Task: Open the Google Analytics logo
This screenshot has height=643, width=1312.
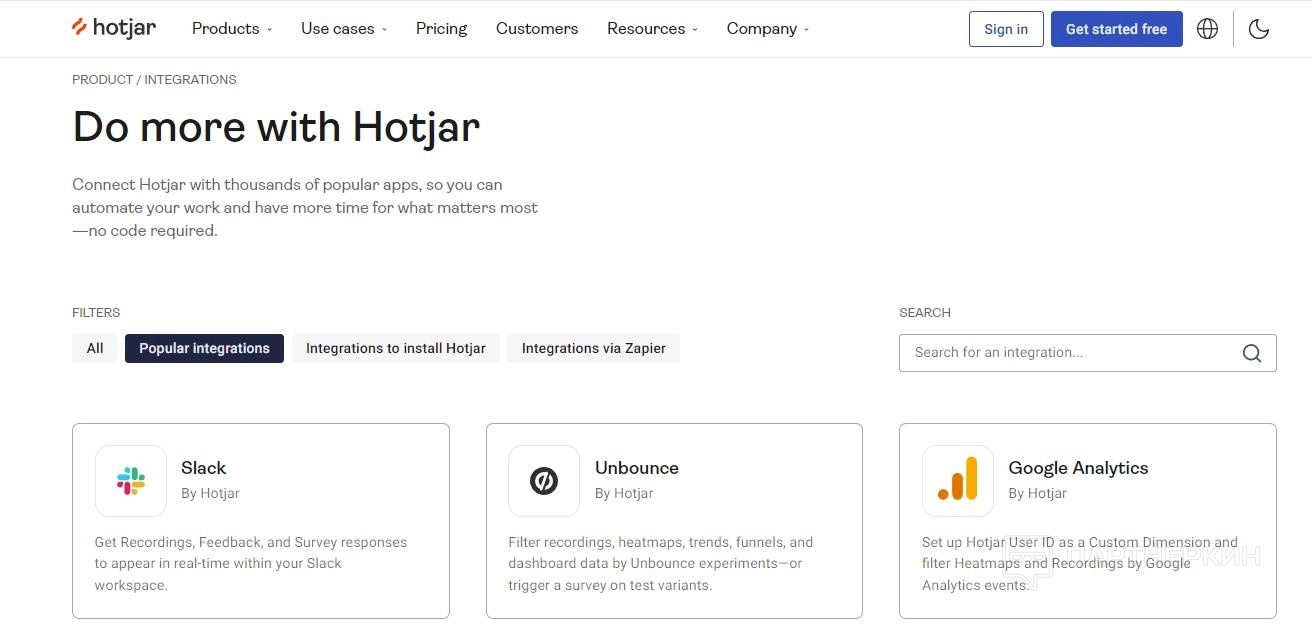Action: coord(958,481)
